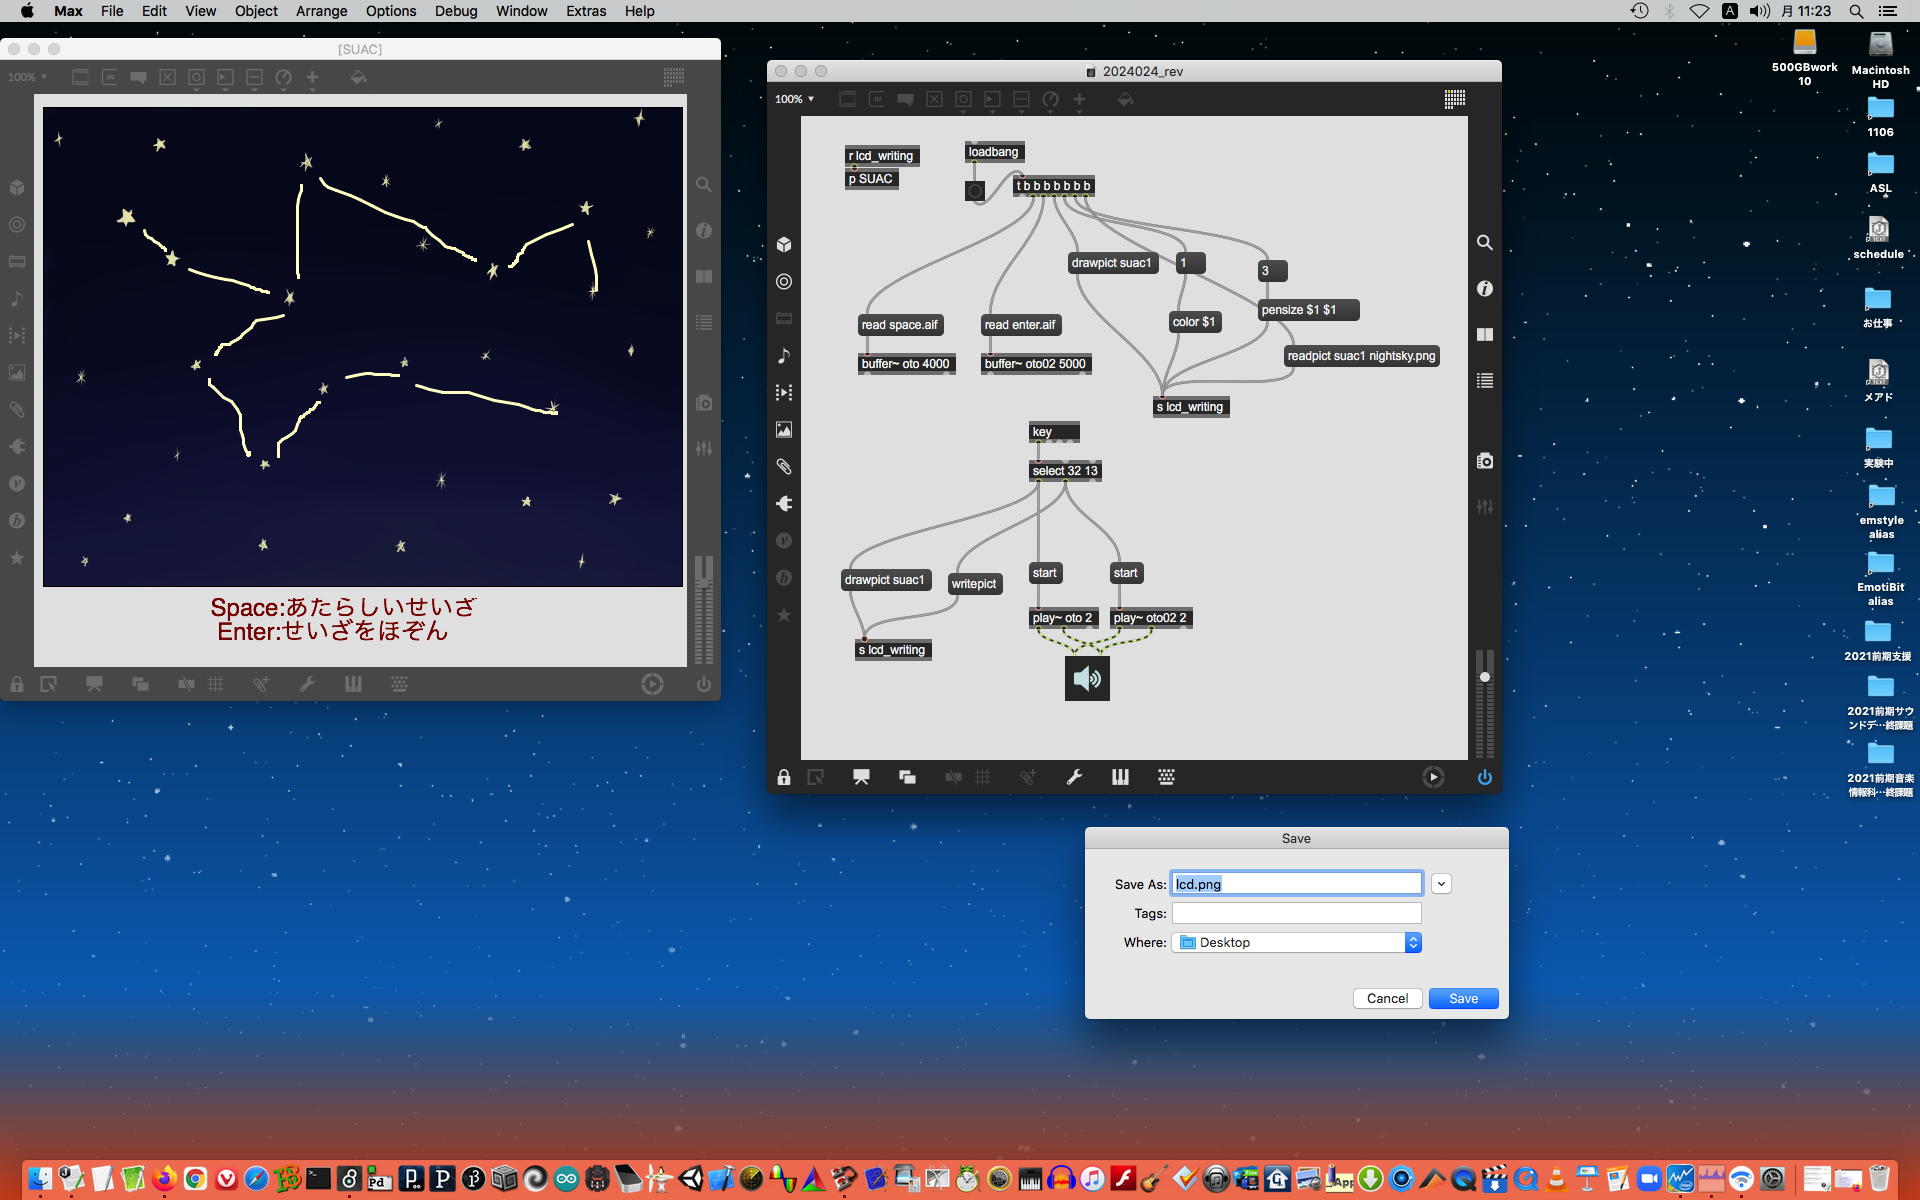This screenshot has width=1920, height=1200.
Task: Click the Objects cube icon in left sidebar
Action: [x=784, y=245]
